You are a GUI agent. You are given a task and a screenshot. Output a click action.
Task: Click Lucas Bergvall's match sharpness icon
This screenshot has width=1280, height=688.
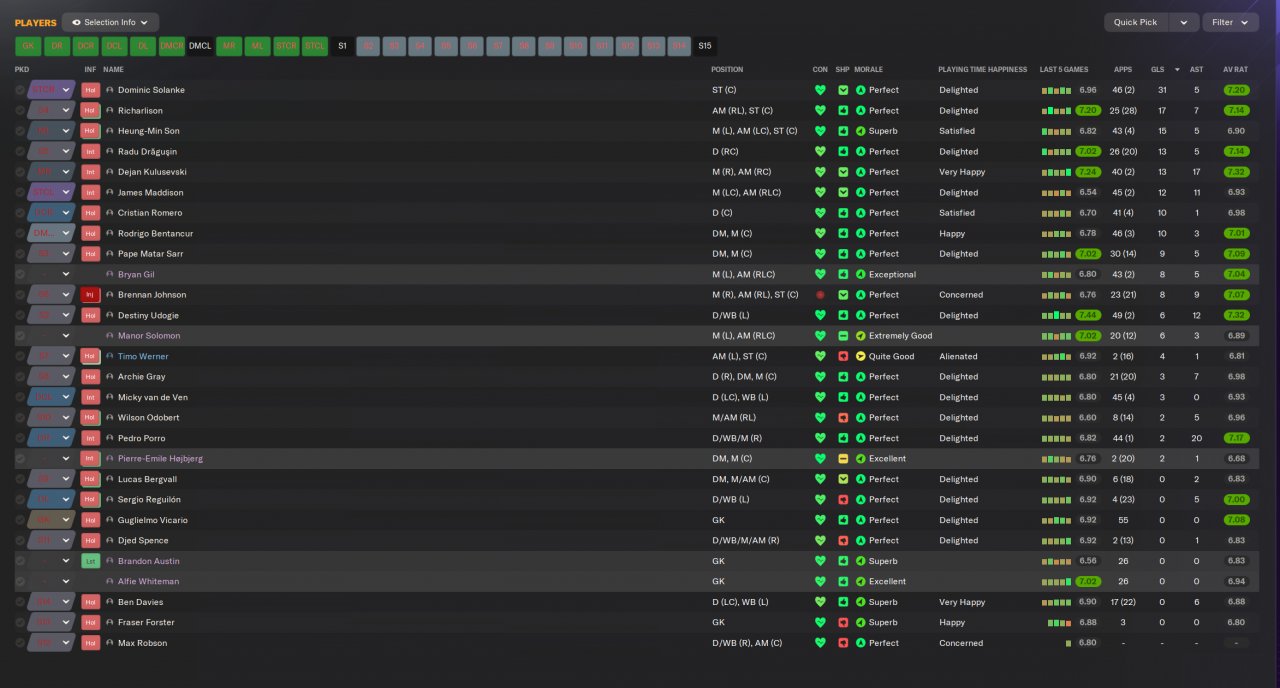click(x=843, y=479)
